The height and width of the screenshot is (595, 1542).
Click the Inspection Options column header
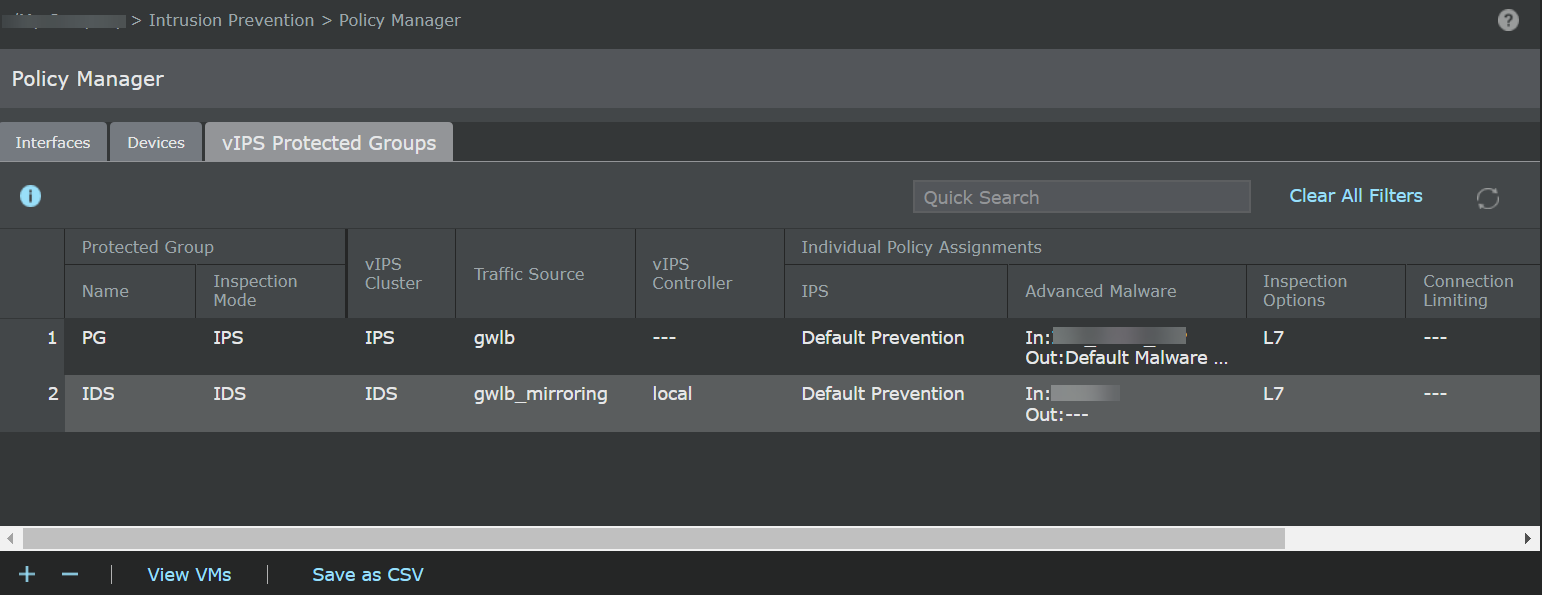pyautogui.click(x=1326, y=291)
